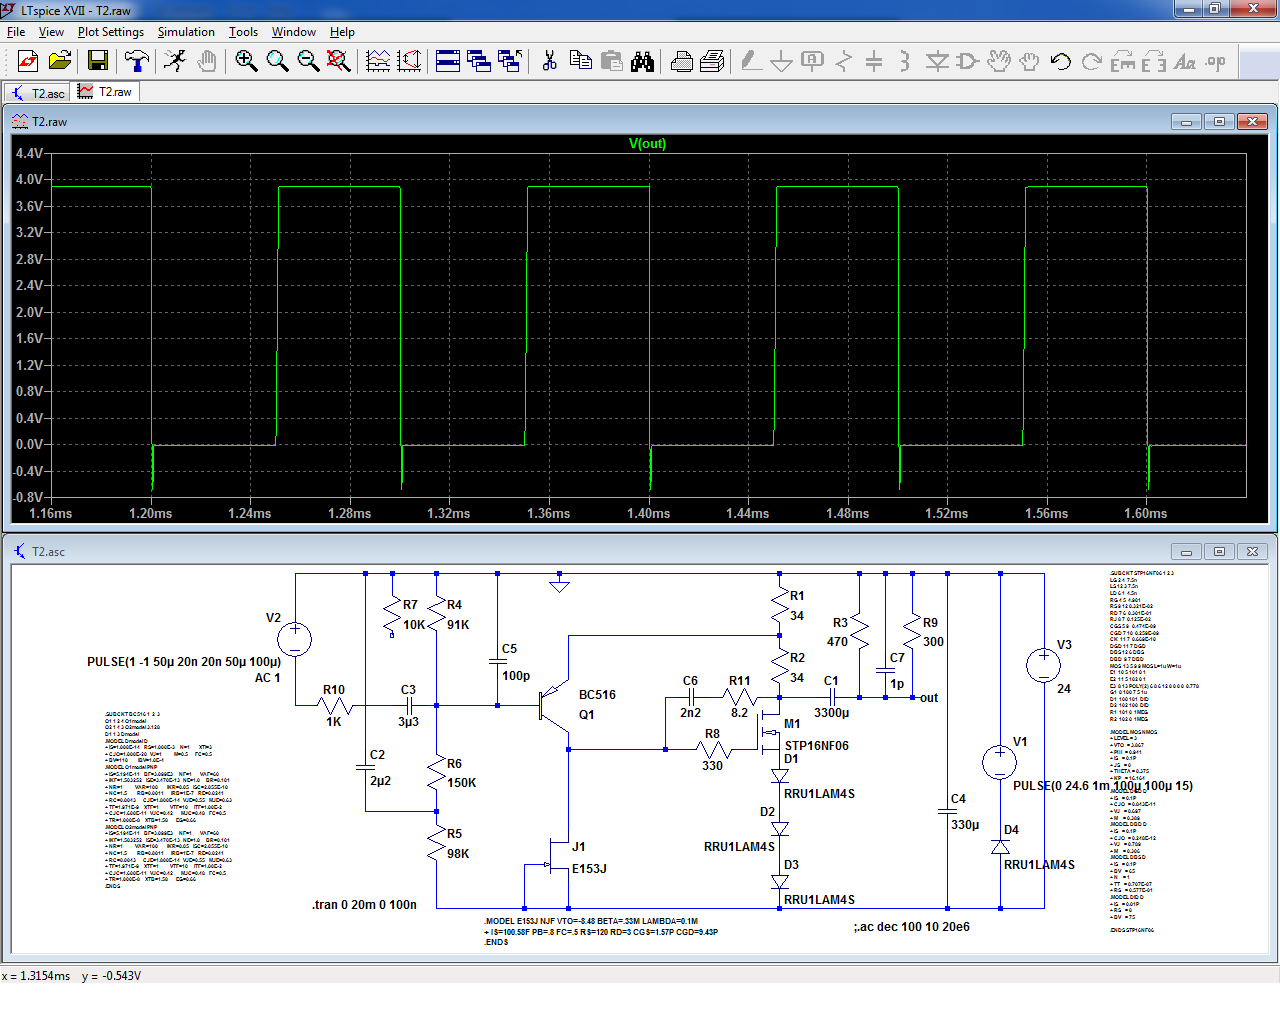Switch to the T2.raw tab
Screen dimensions: 1280x1024
coord(105,92)
